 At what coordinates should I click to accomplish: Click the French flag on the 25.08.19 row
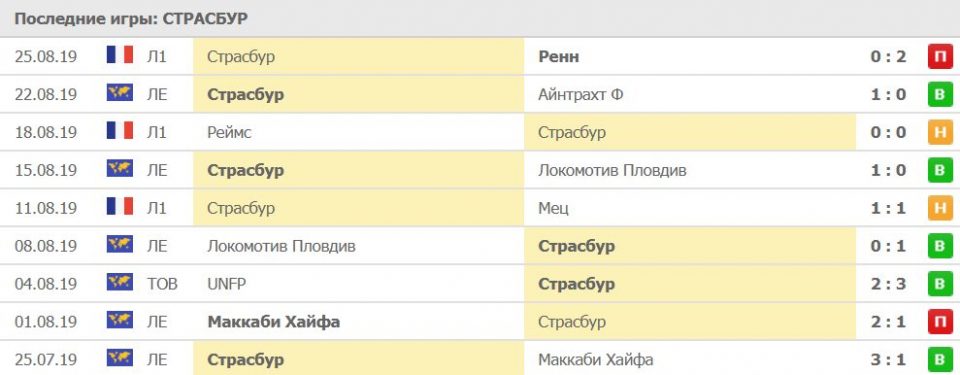120,55
